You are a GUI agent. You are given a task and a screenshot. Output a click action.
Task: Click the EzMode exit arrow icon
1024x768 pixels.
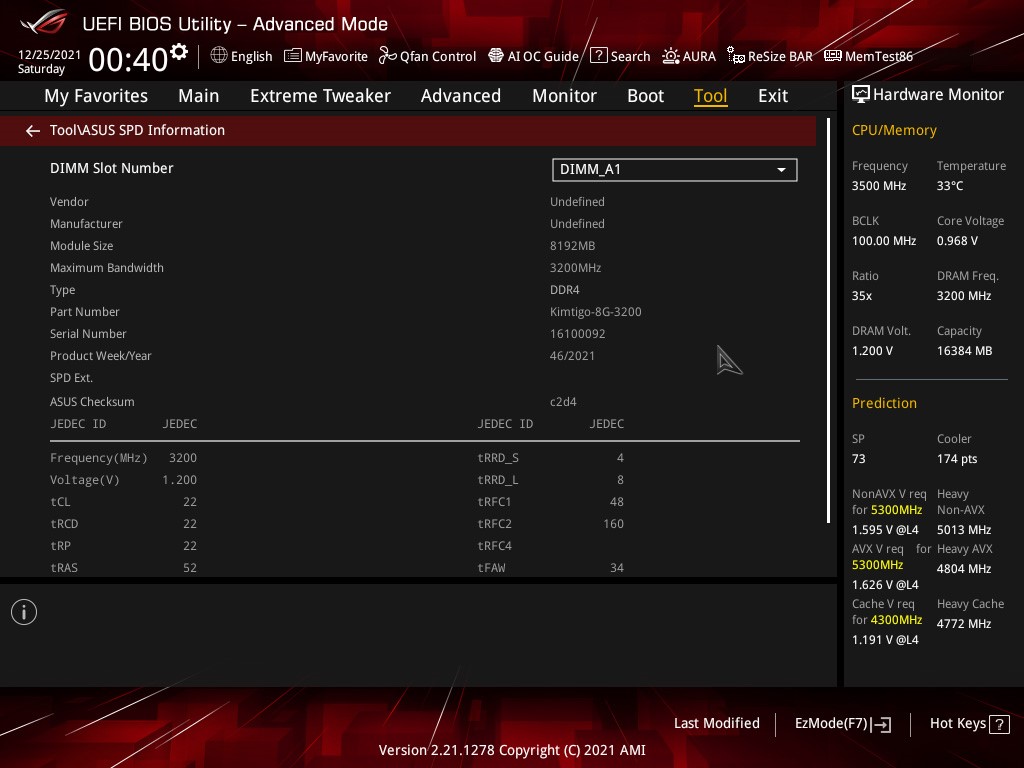[x=882, y=724]
